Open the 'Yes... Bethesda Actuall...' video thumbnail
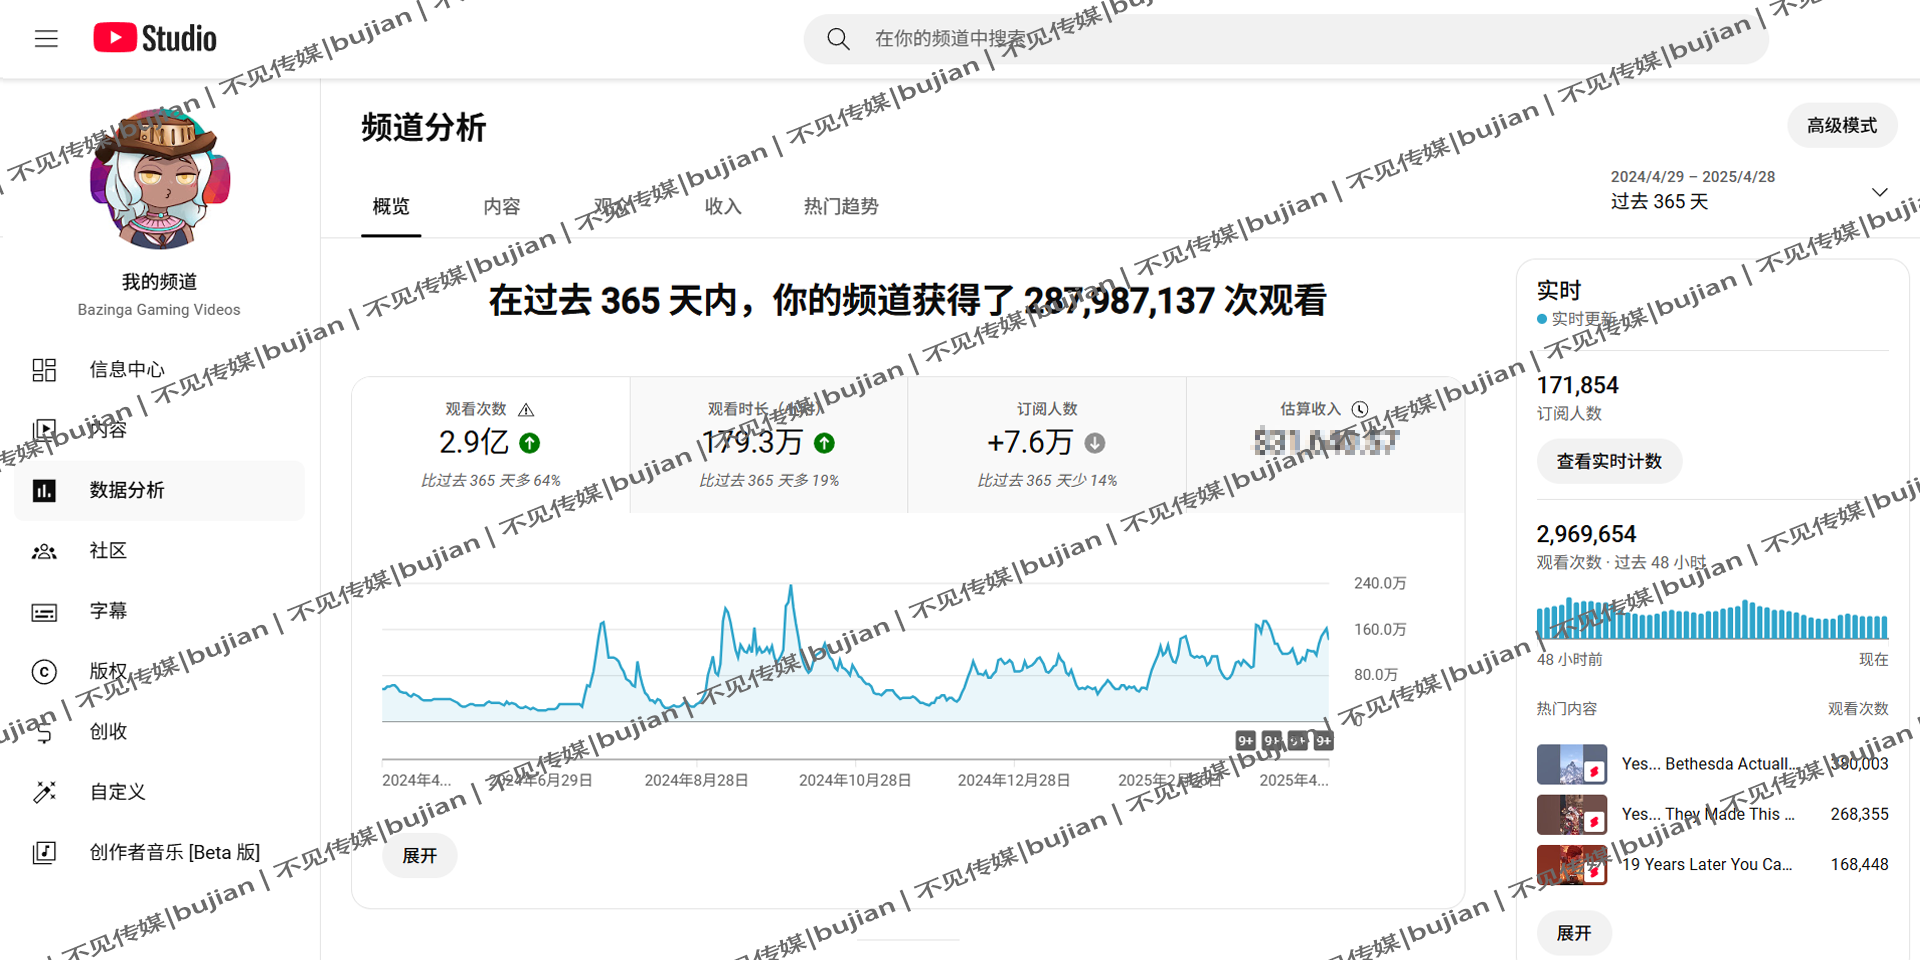Screen dimensions: 1920x960 (1571, 765)
